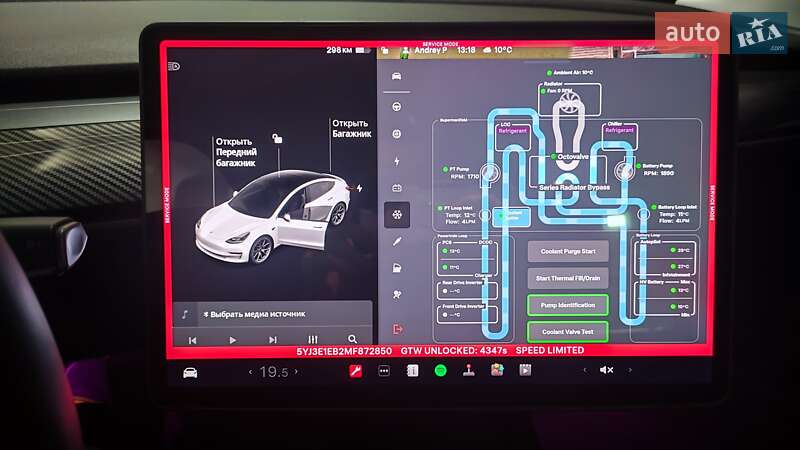800x450 pixels.
Task: Tap the headlights indicator icon
Action: click(x=174, y=66)
